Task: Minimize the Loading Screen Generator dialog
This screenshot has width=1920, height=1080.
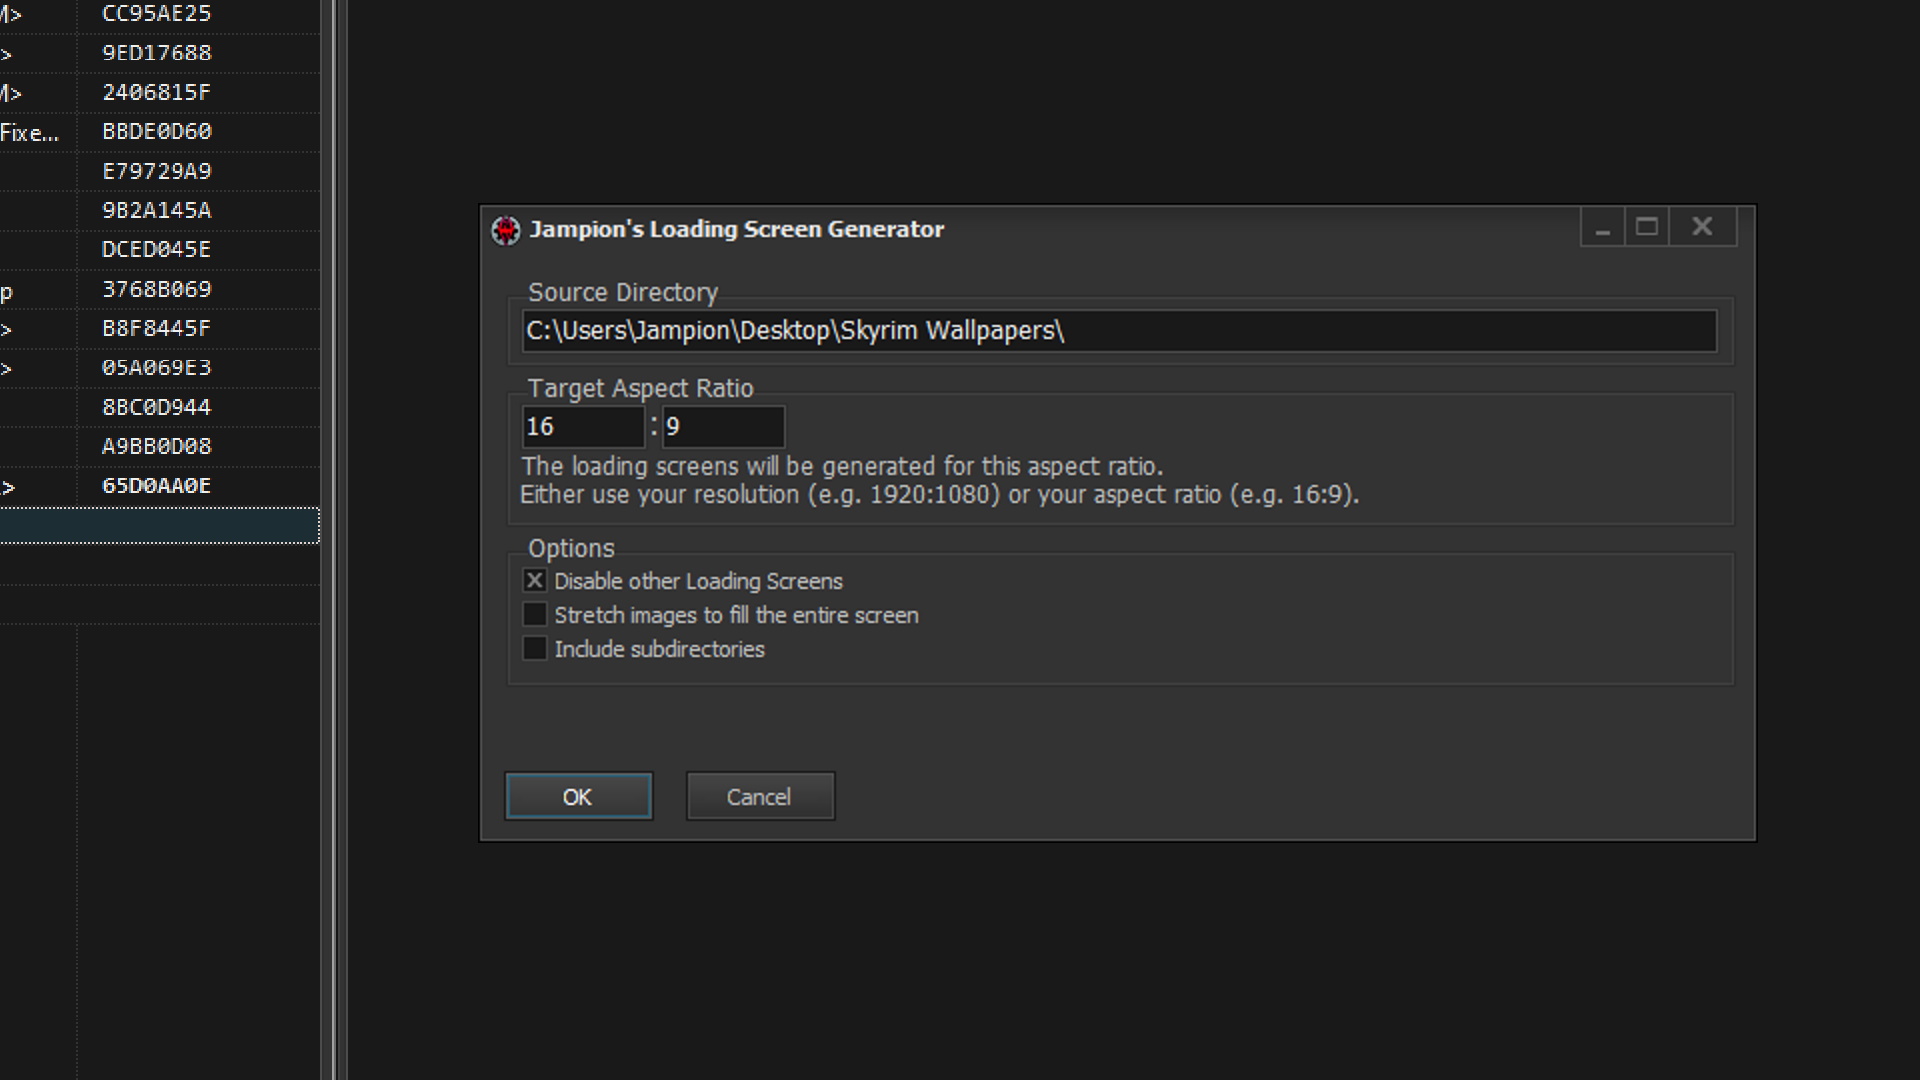Action: 1602,228
